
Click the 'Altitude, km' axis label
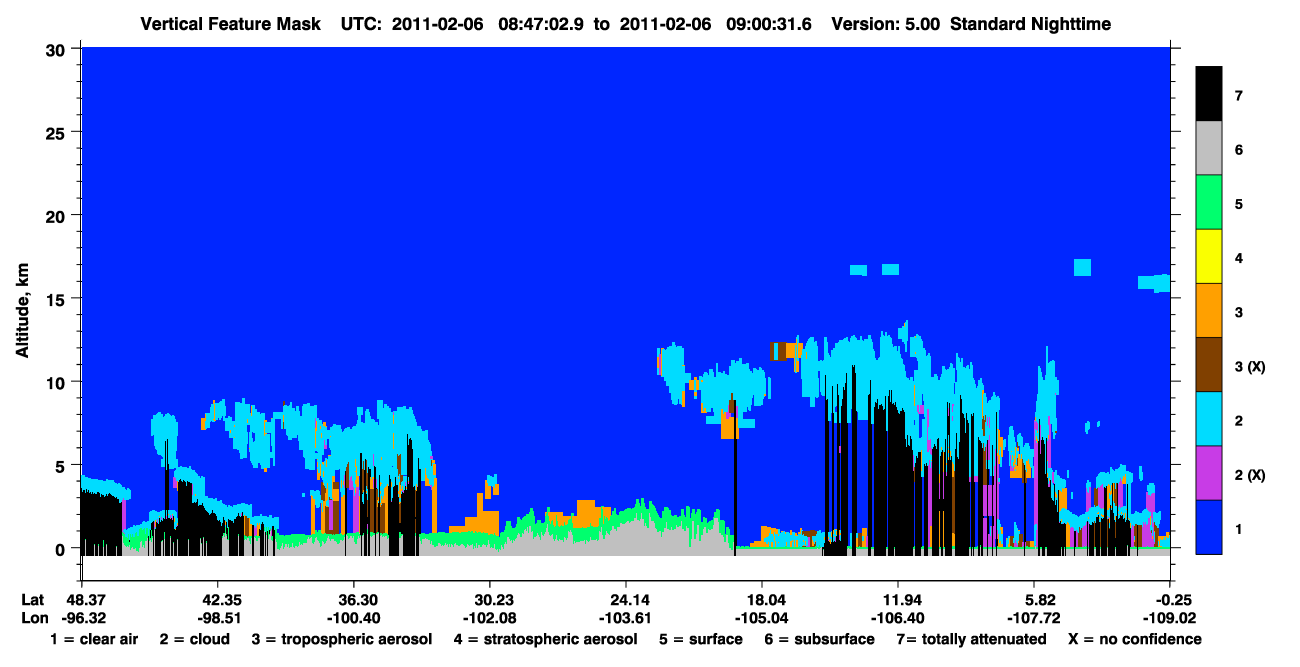22,313
